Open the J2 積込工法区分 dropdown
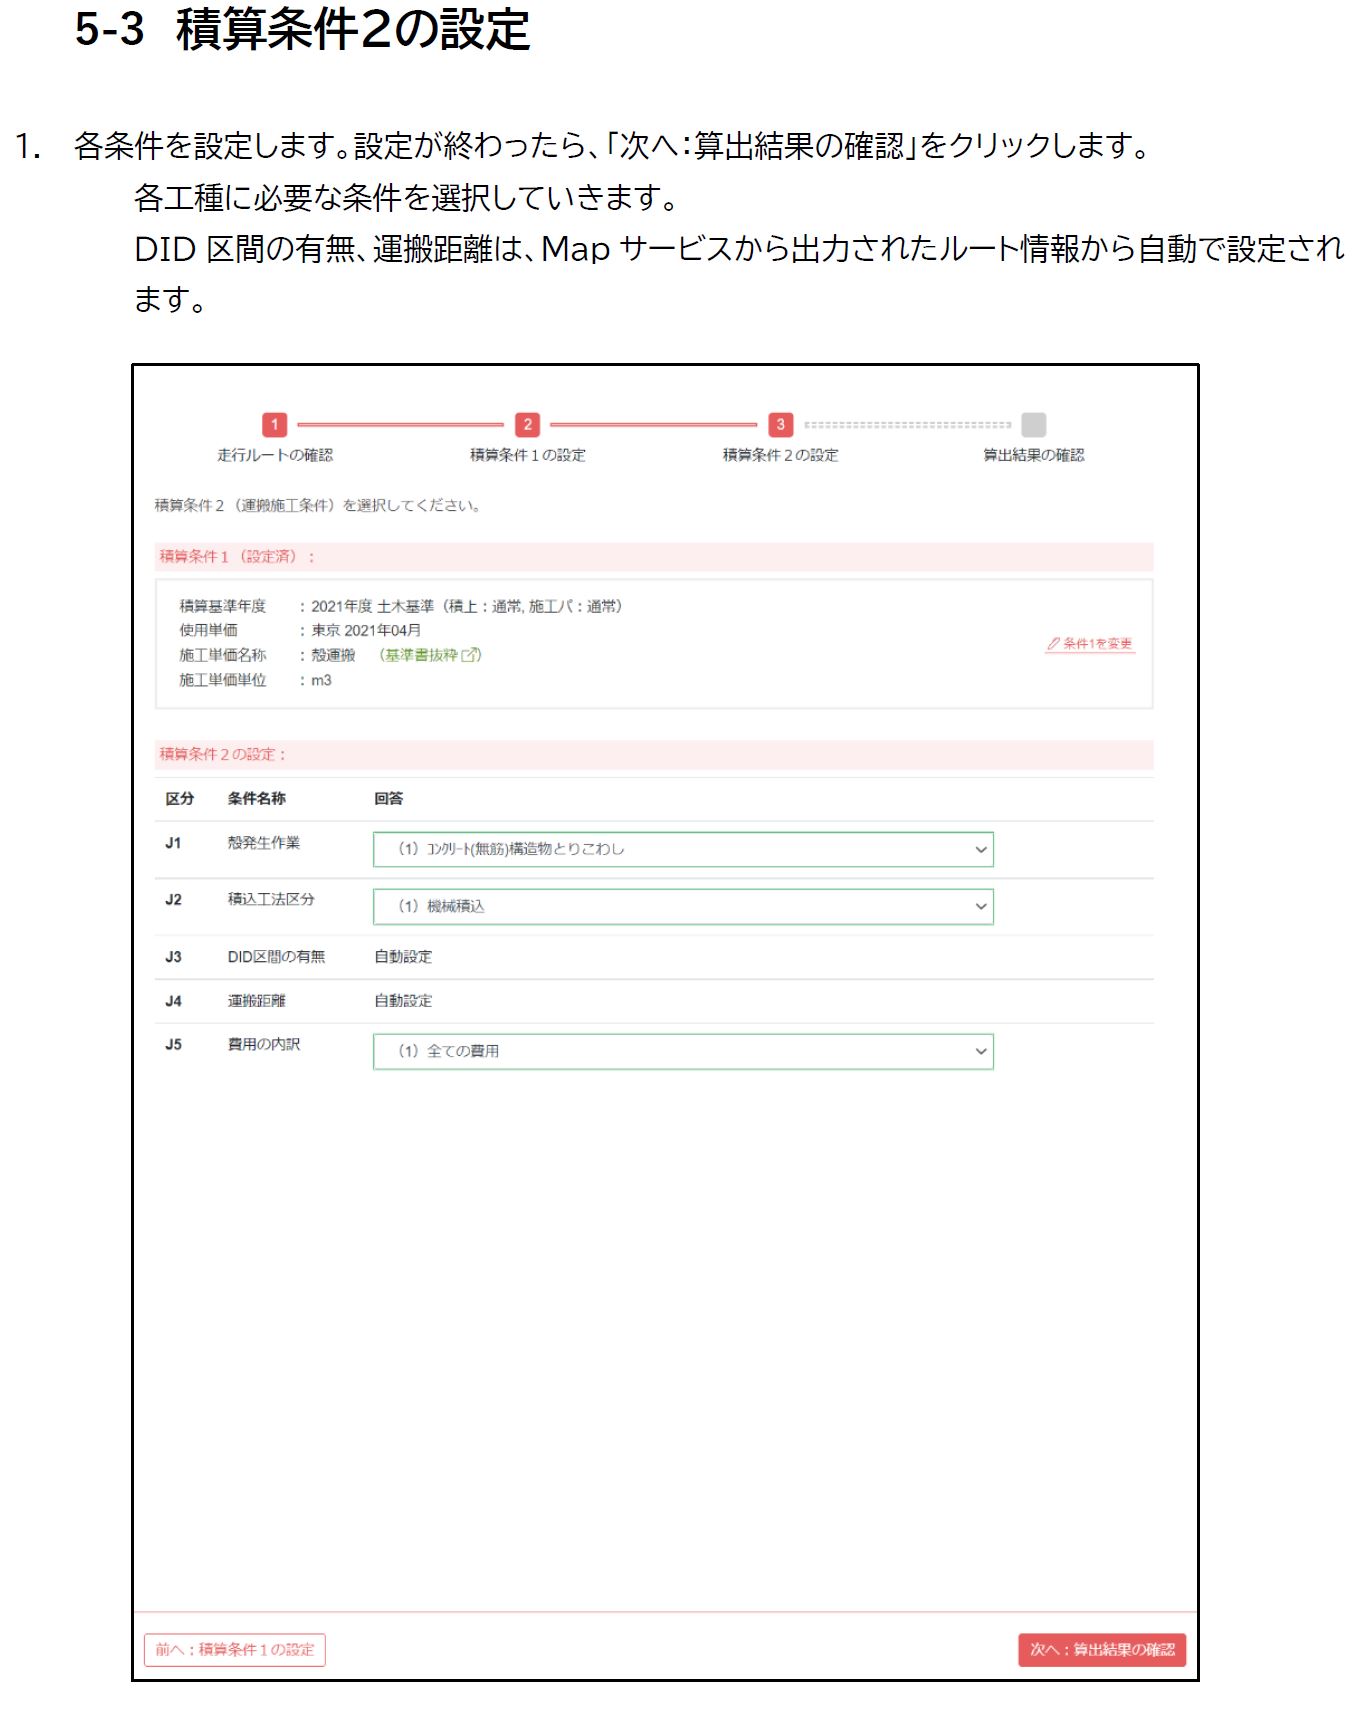1359x1719 pixels. coord(683,906)
